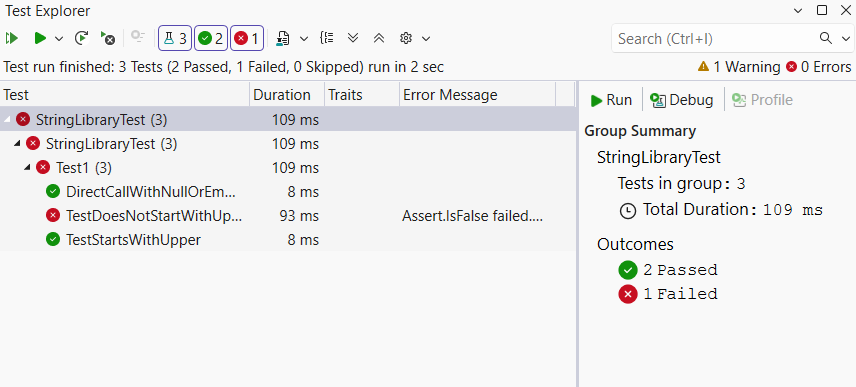
Task: Click the Group Summary heading
Action: [640, 131]
